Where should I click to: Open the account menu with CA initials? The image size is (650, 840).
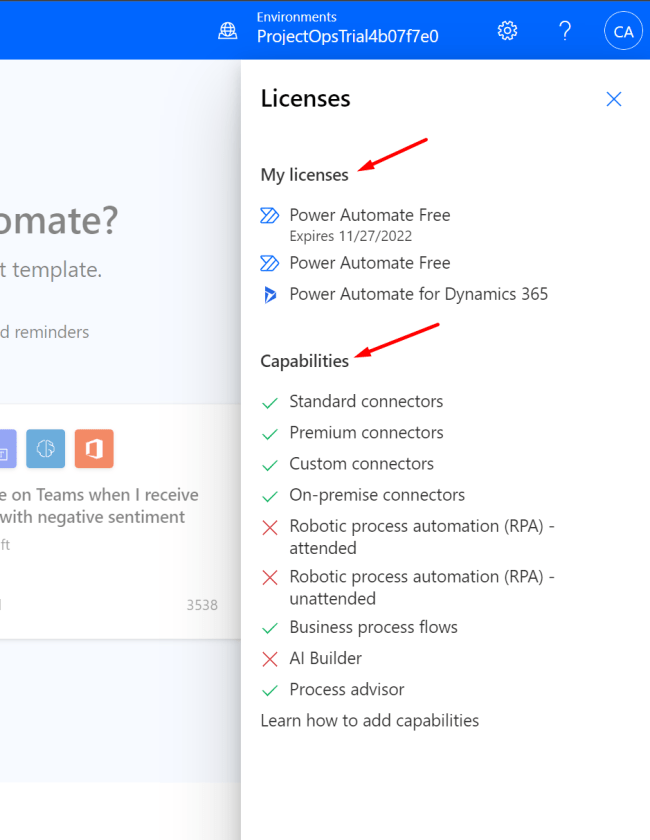[623, 31]
